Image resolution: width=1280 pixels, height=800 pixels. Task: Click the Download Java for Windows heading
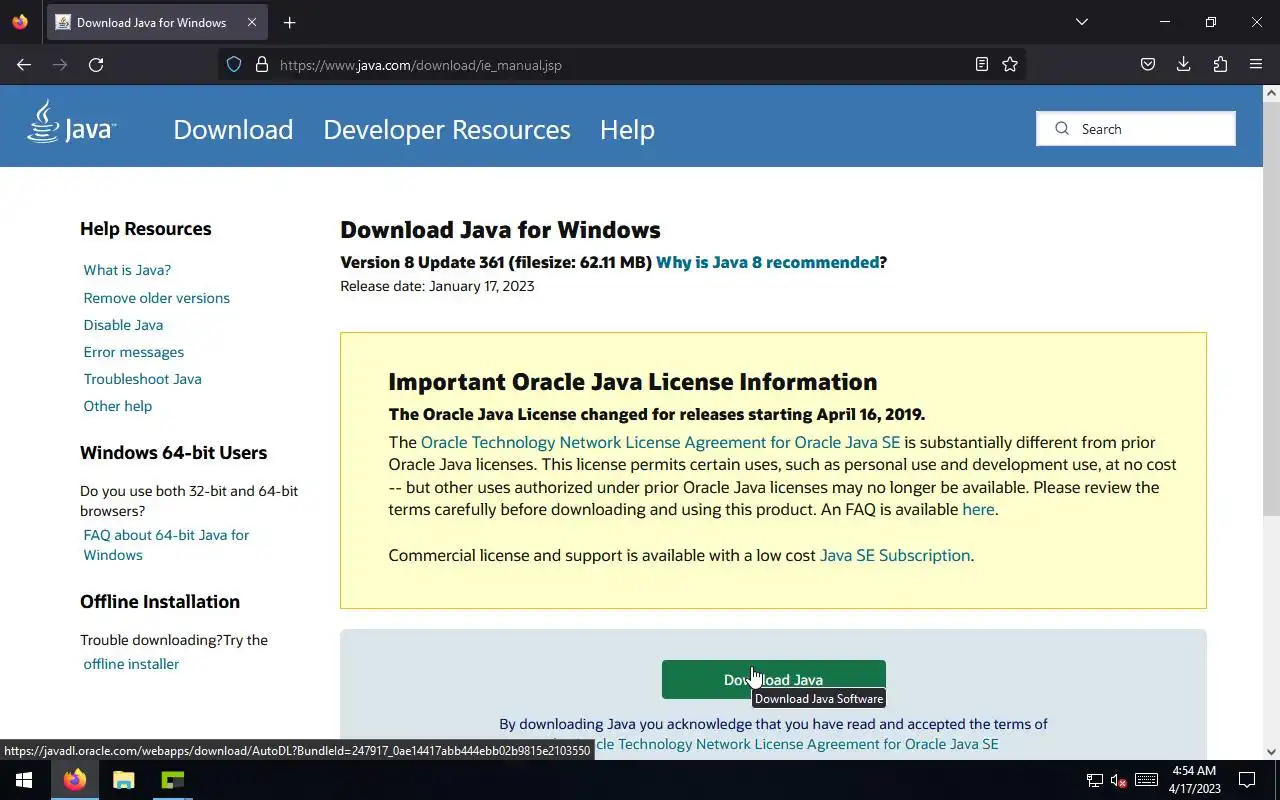(x=500, y=230)
